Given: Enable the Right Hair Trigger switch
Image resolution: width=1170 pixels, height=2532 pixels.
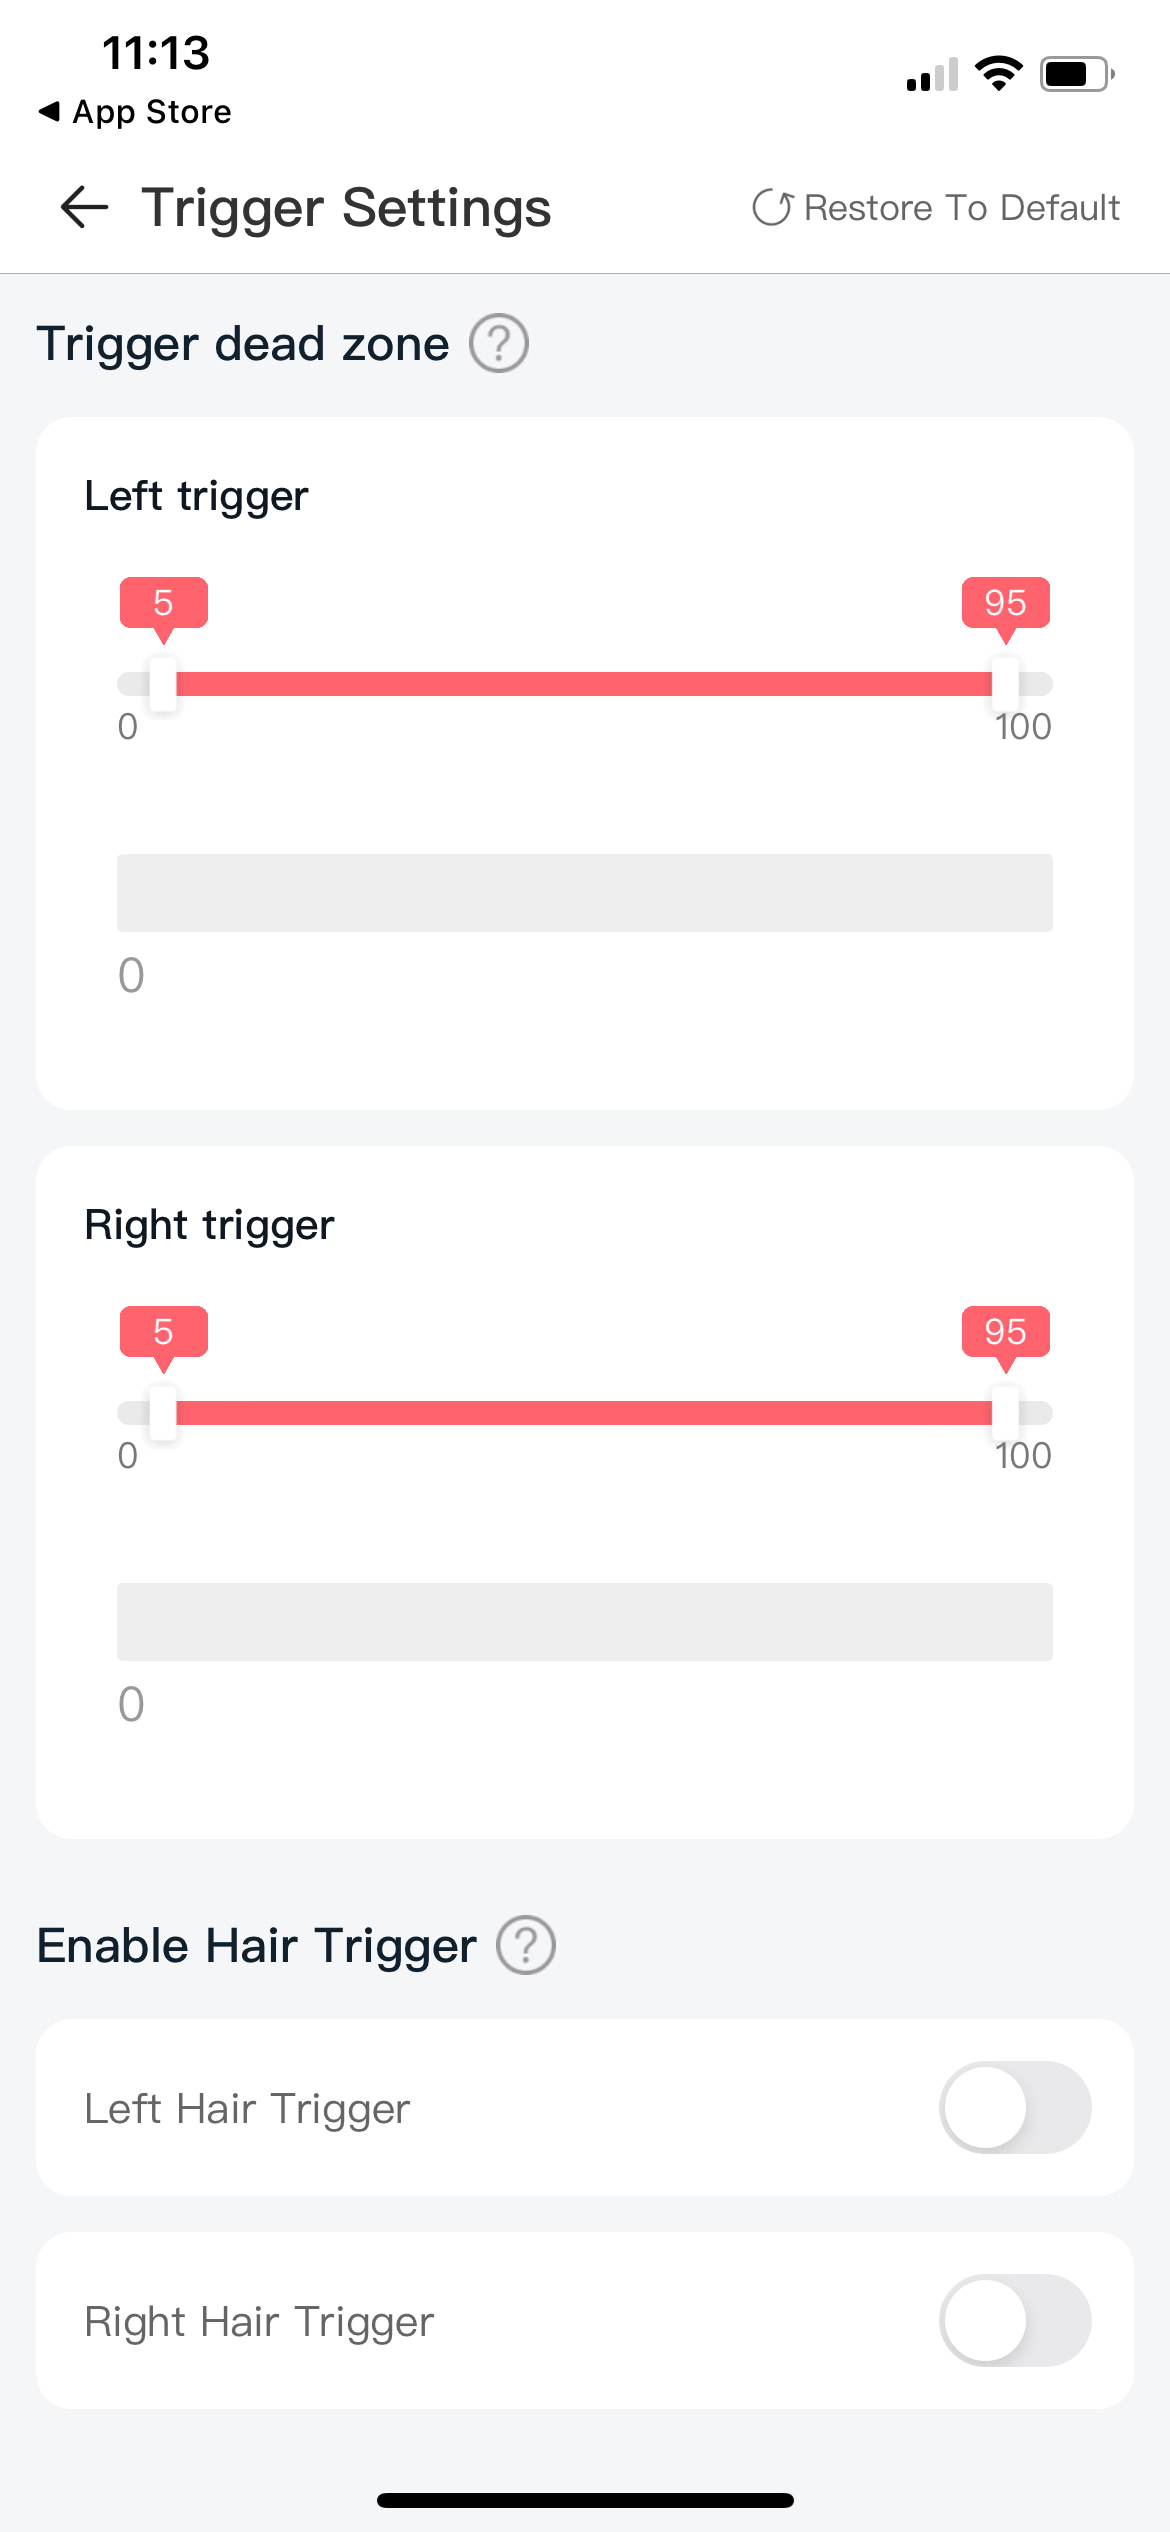Looking at the screenshot, I should [x=1015, y=2320].
